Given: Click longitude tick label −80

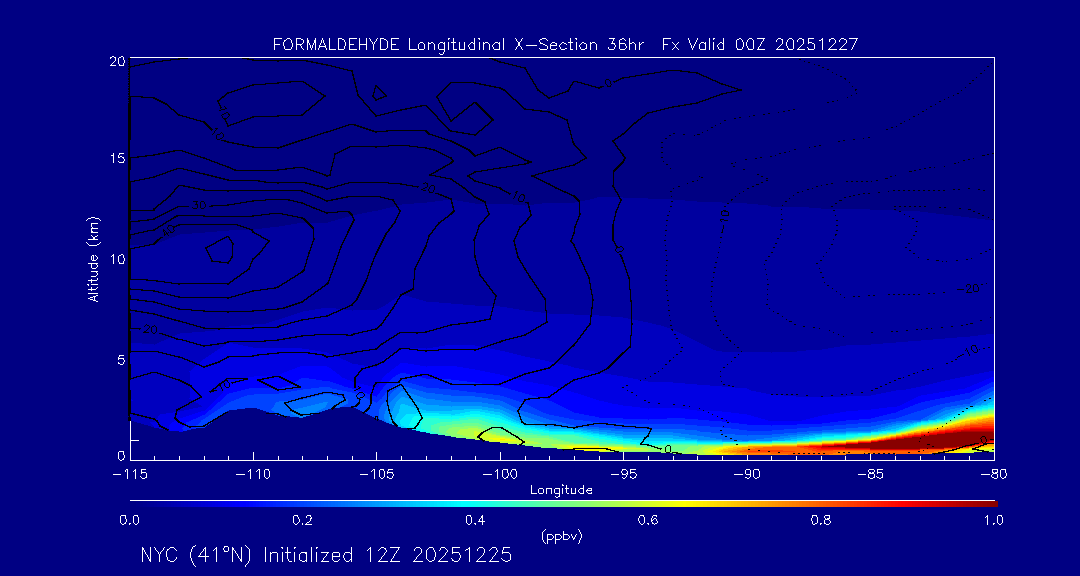Looking at the screenshot, I should pos(993,475).
